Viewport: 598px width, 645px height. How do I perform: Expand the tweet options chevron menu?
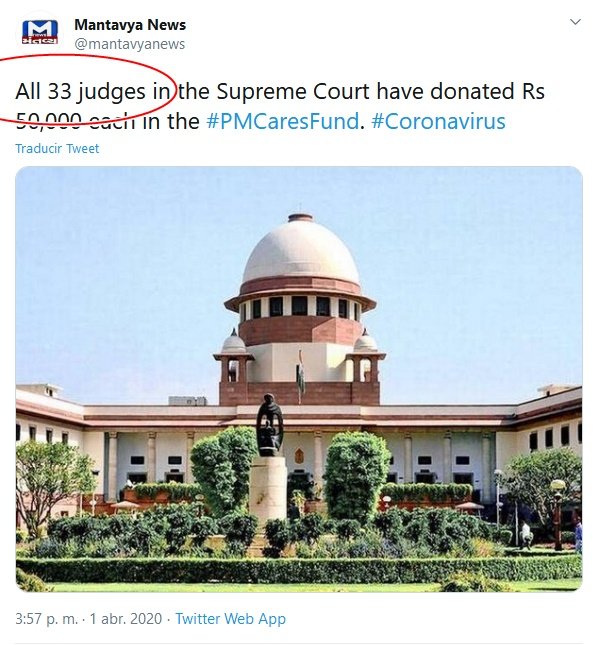coord(575,22)
